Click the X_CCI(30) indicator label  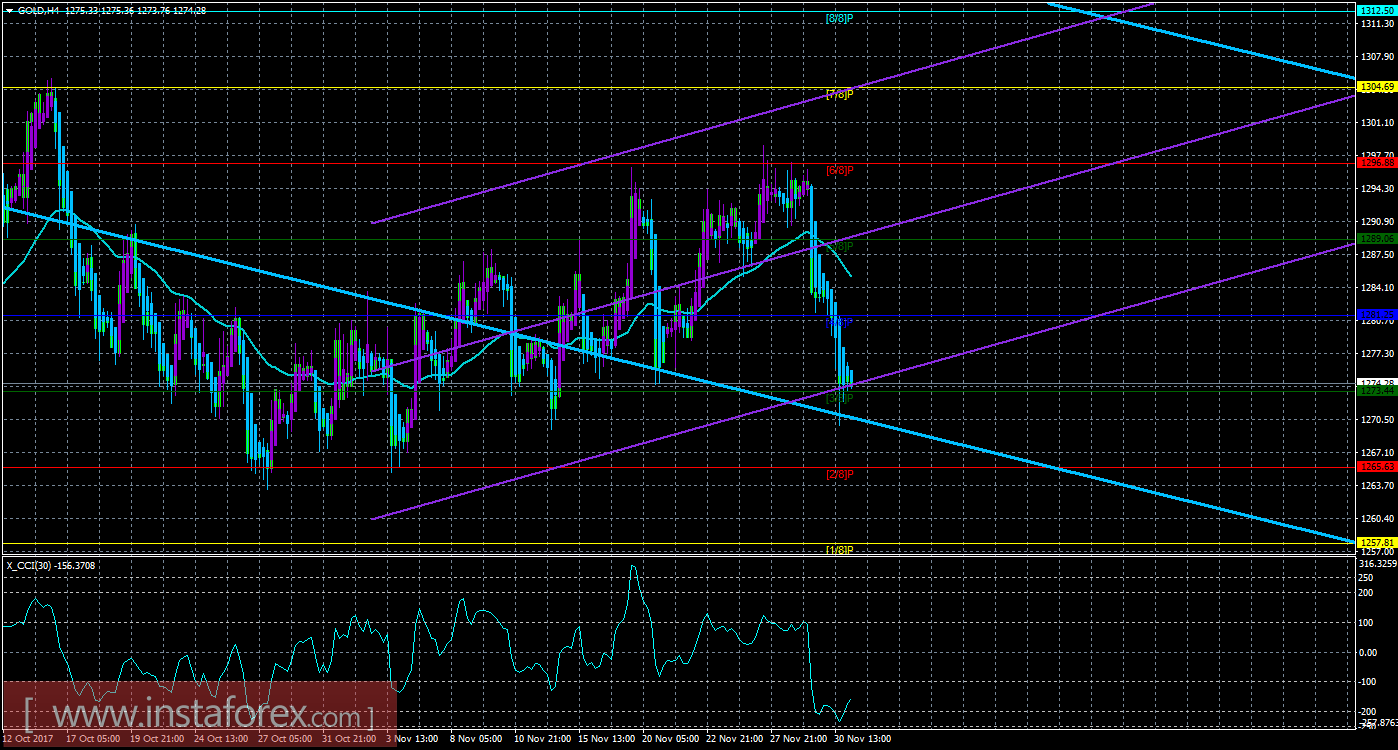pyautogui.click(x=50, y=565)
